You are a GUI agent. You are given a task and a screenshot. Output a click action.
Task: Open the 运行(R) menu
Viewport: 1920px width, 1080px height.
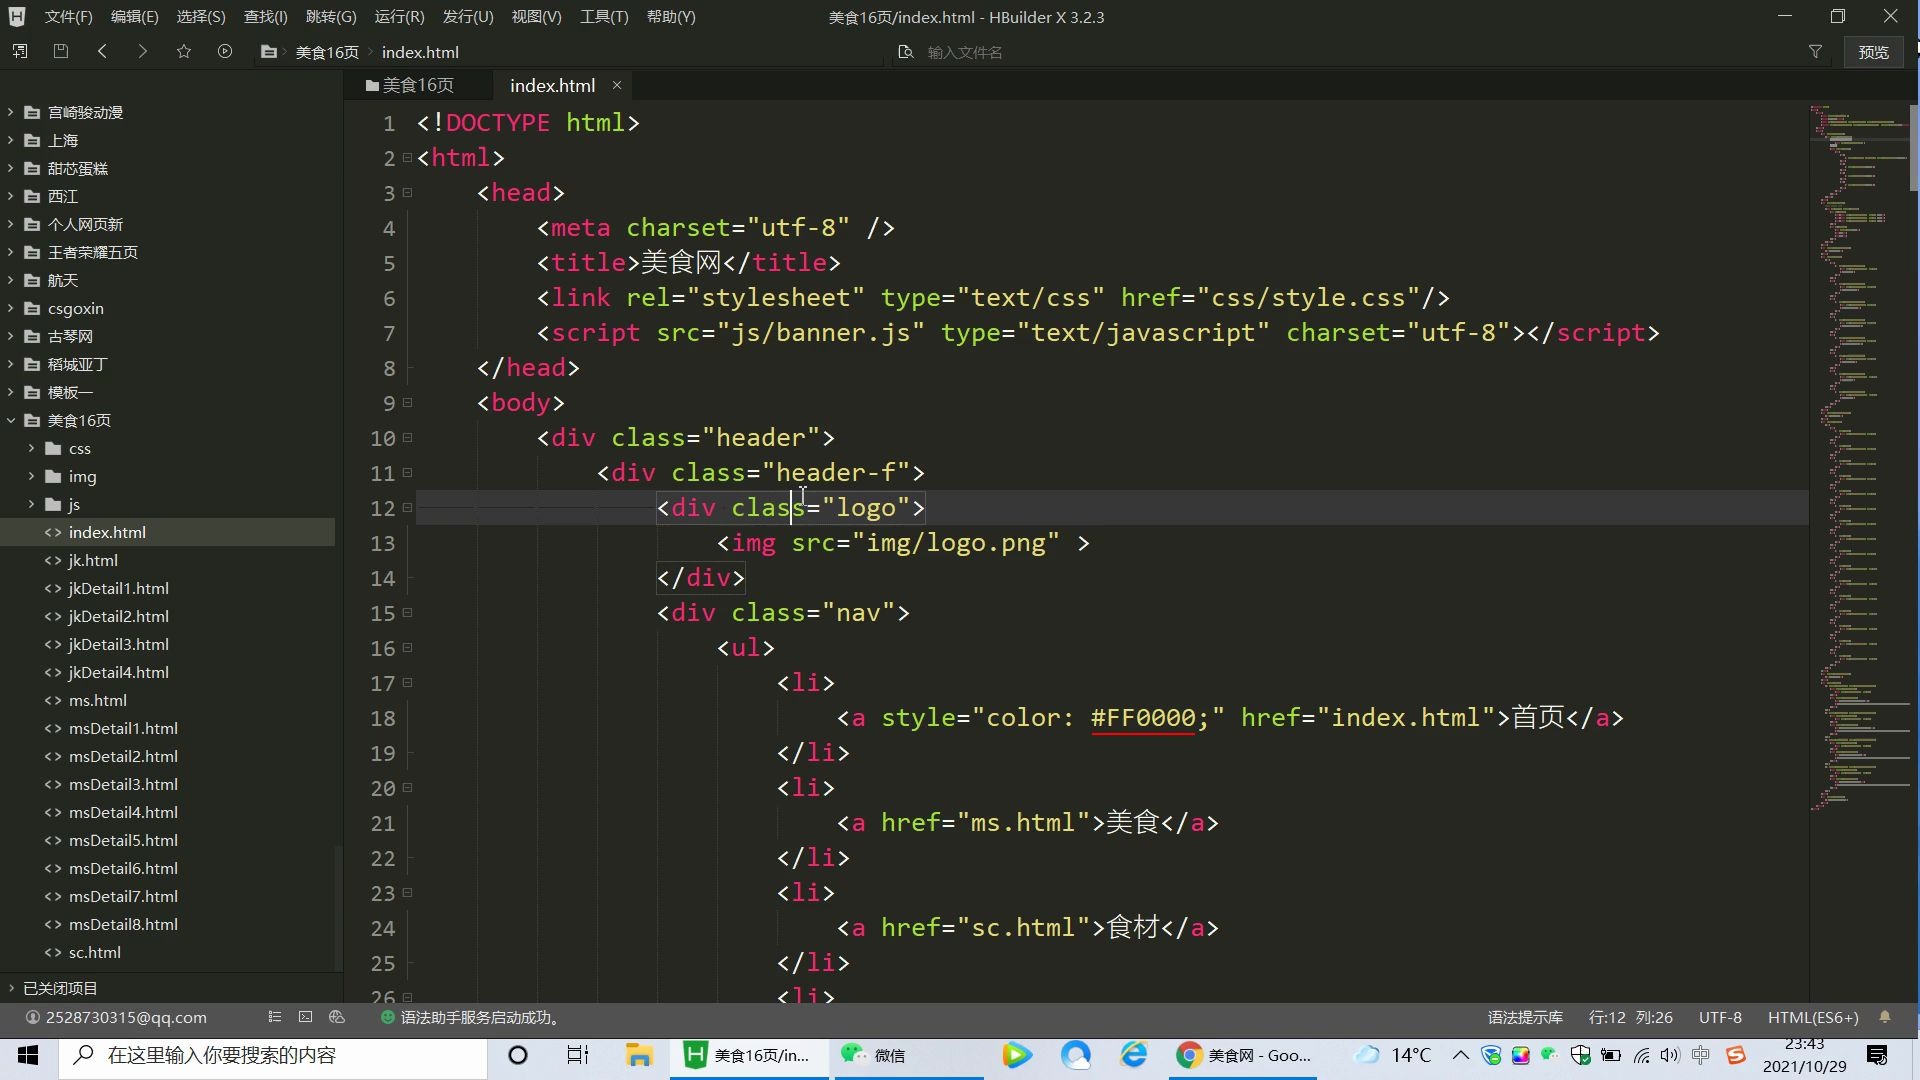[399, 17]
